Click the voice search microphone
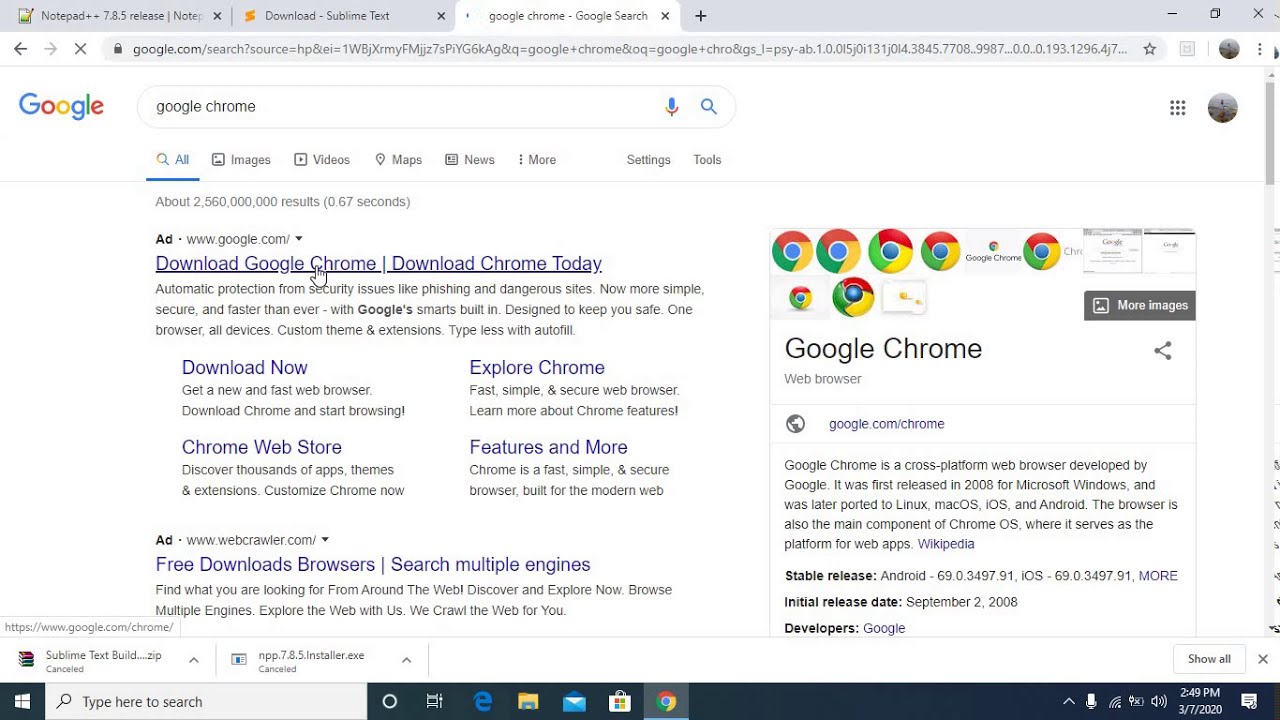Viewport: 1280px width, 720px height. (x=671, y=106)
